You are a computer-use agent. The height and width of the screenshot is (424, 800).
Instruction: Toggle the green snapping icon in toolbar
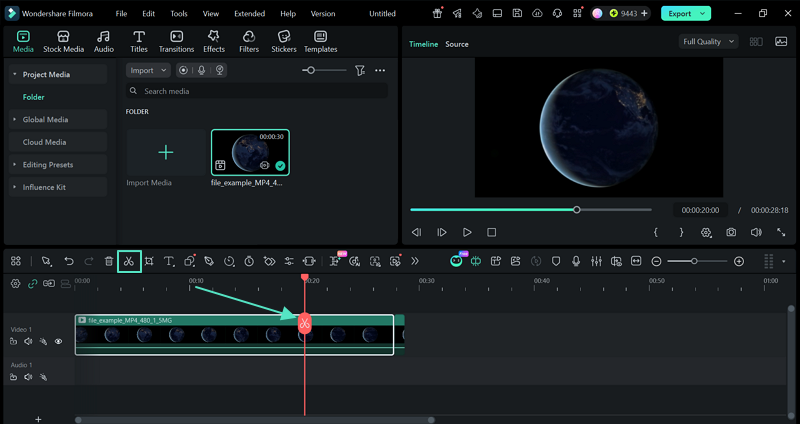[x=476, y=261]
